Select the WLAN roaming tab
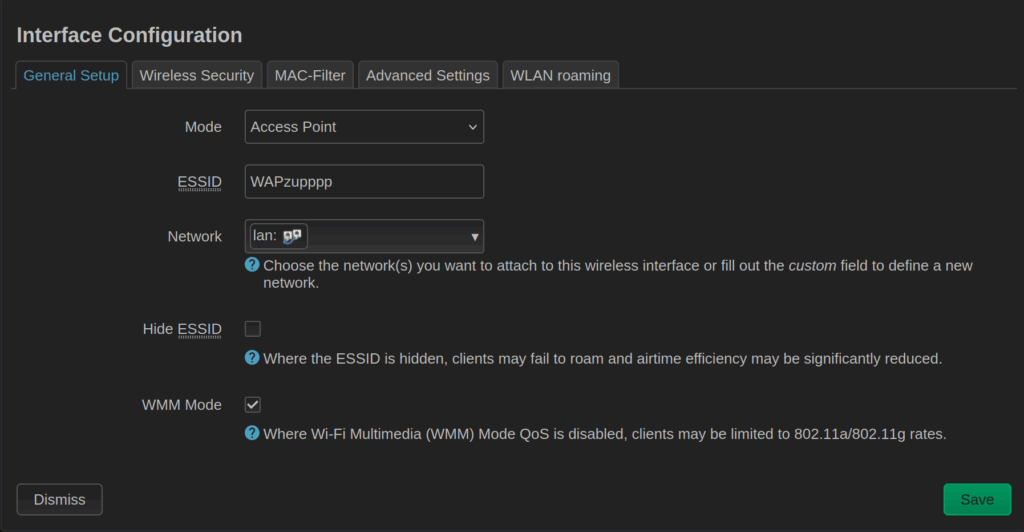The width and height of the screenshot is (1024, 532). coord(560,75)
